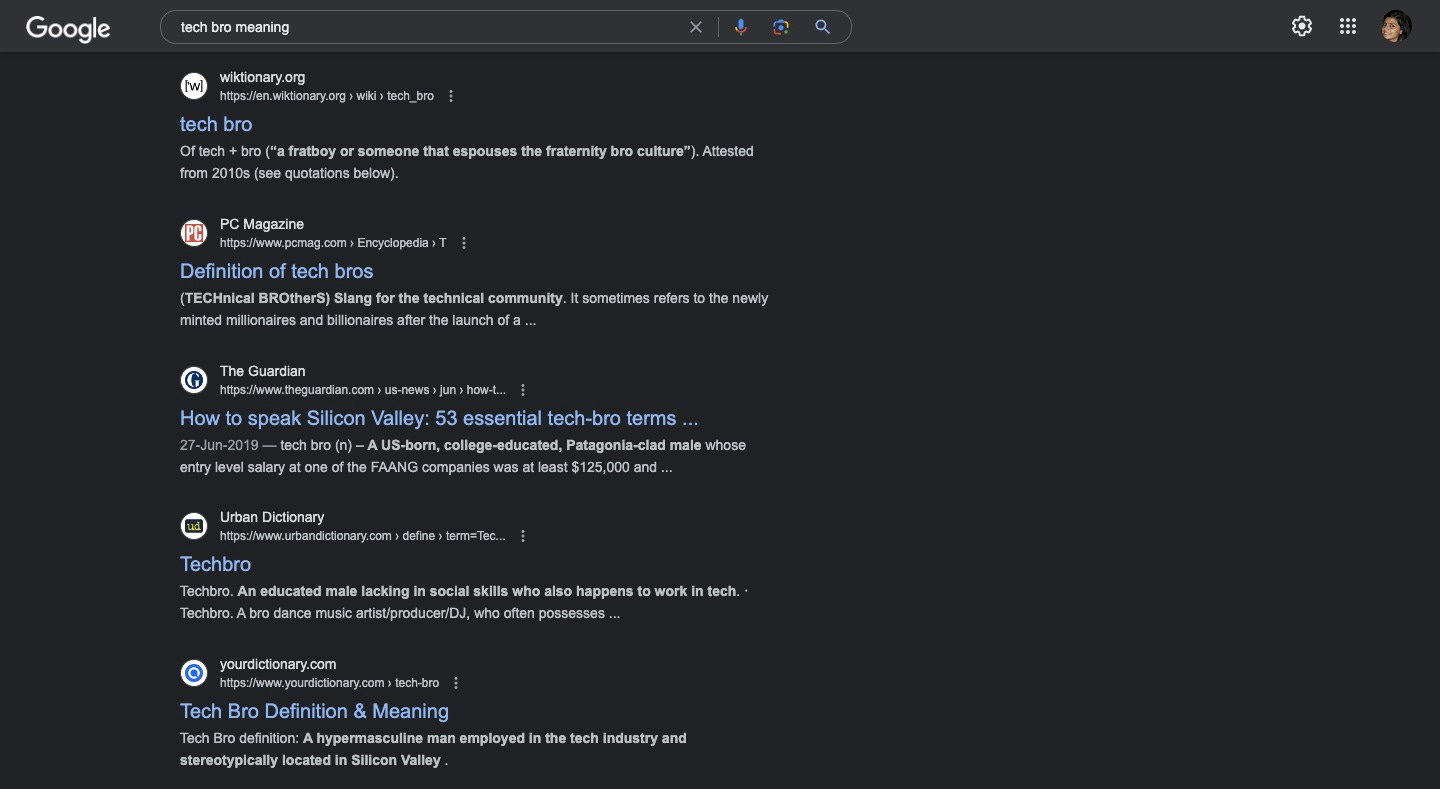The height and width of the screenshot is (789, 1440).
Task: Click the 'wiktionary.org' site name
Action: (x=263, y=77)
